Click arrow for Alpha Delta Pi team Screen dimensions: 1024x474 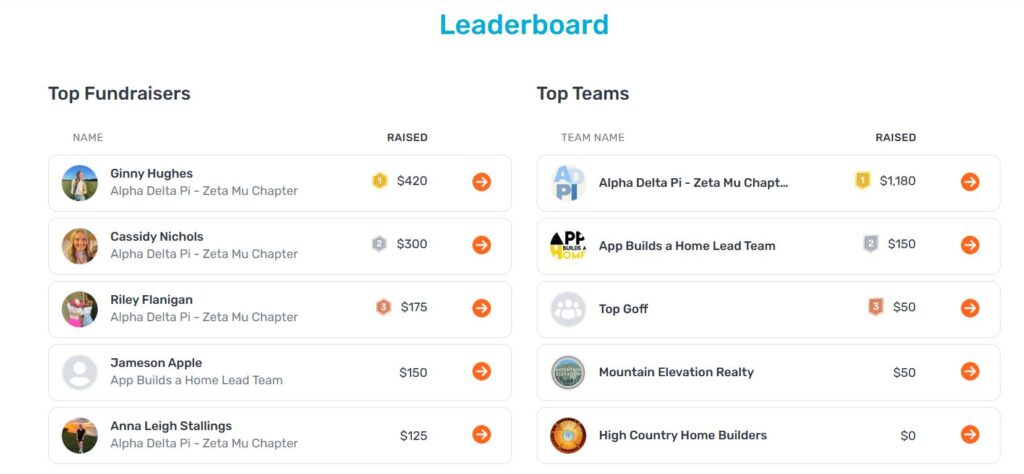click(x=970, y=182)
